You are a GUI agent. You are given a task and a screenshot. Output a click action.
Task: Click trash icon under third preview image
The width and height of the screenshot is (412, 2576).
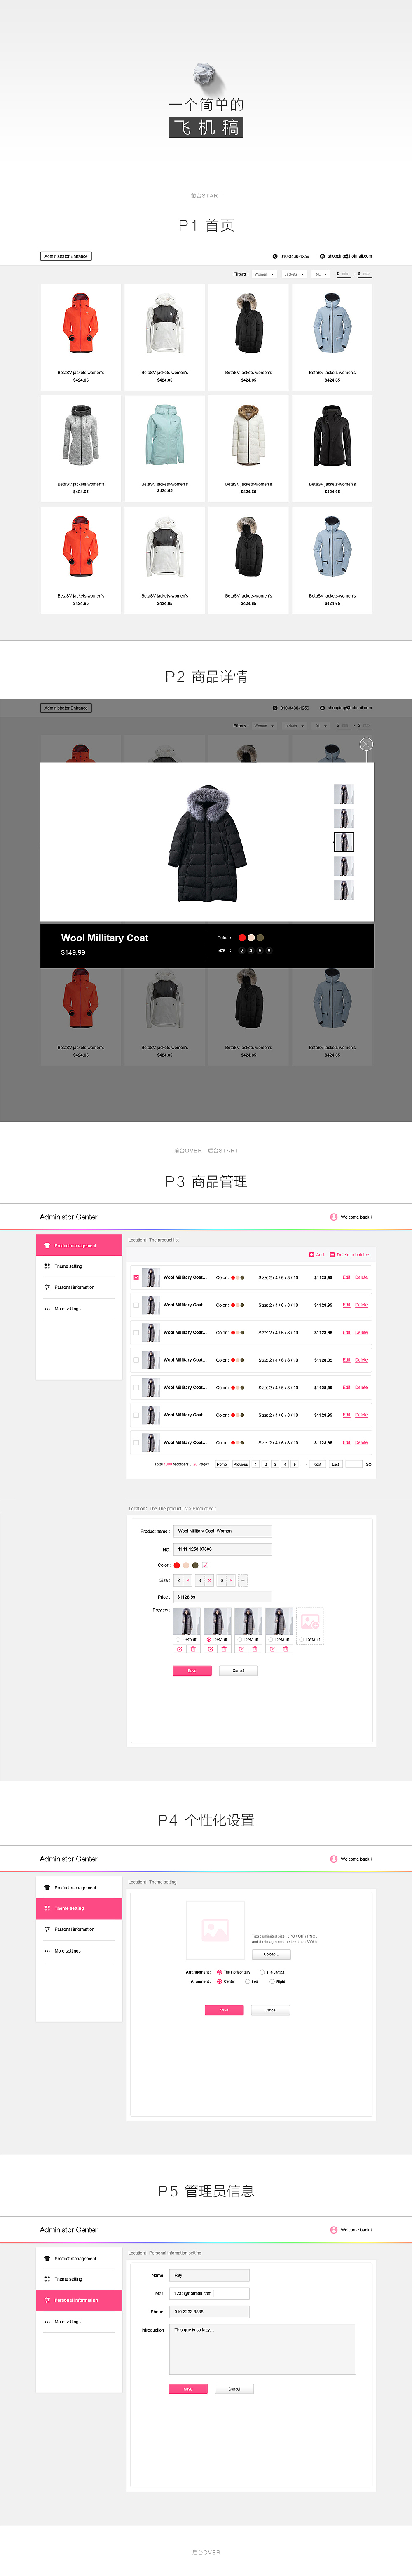coord(254,1649)
